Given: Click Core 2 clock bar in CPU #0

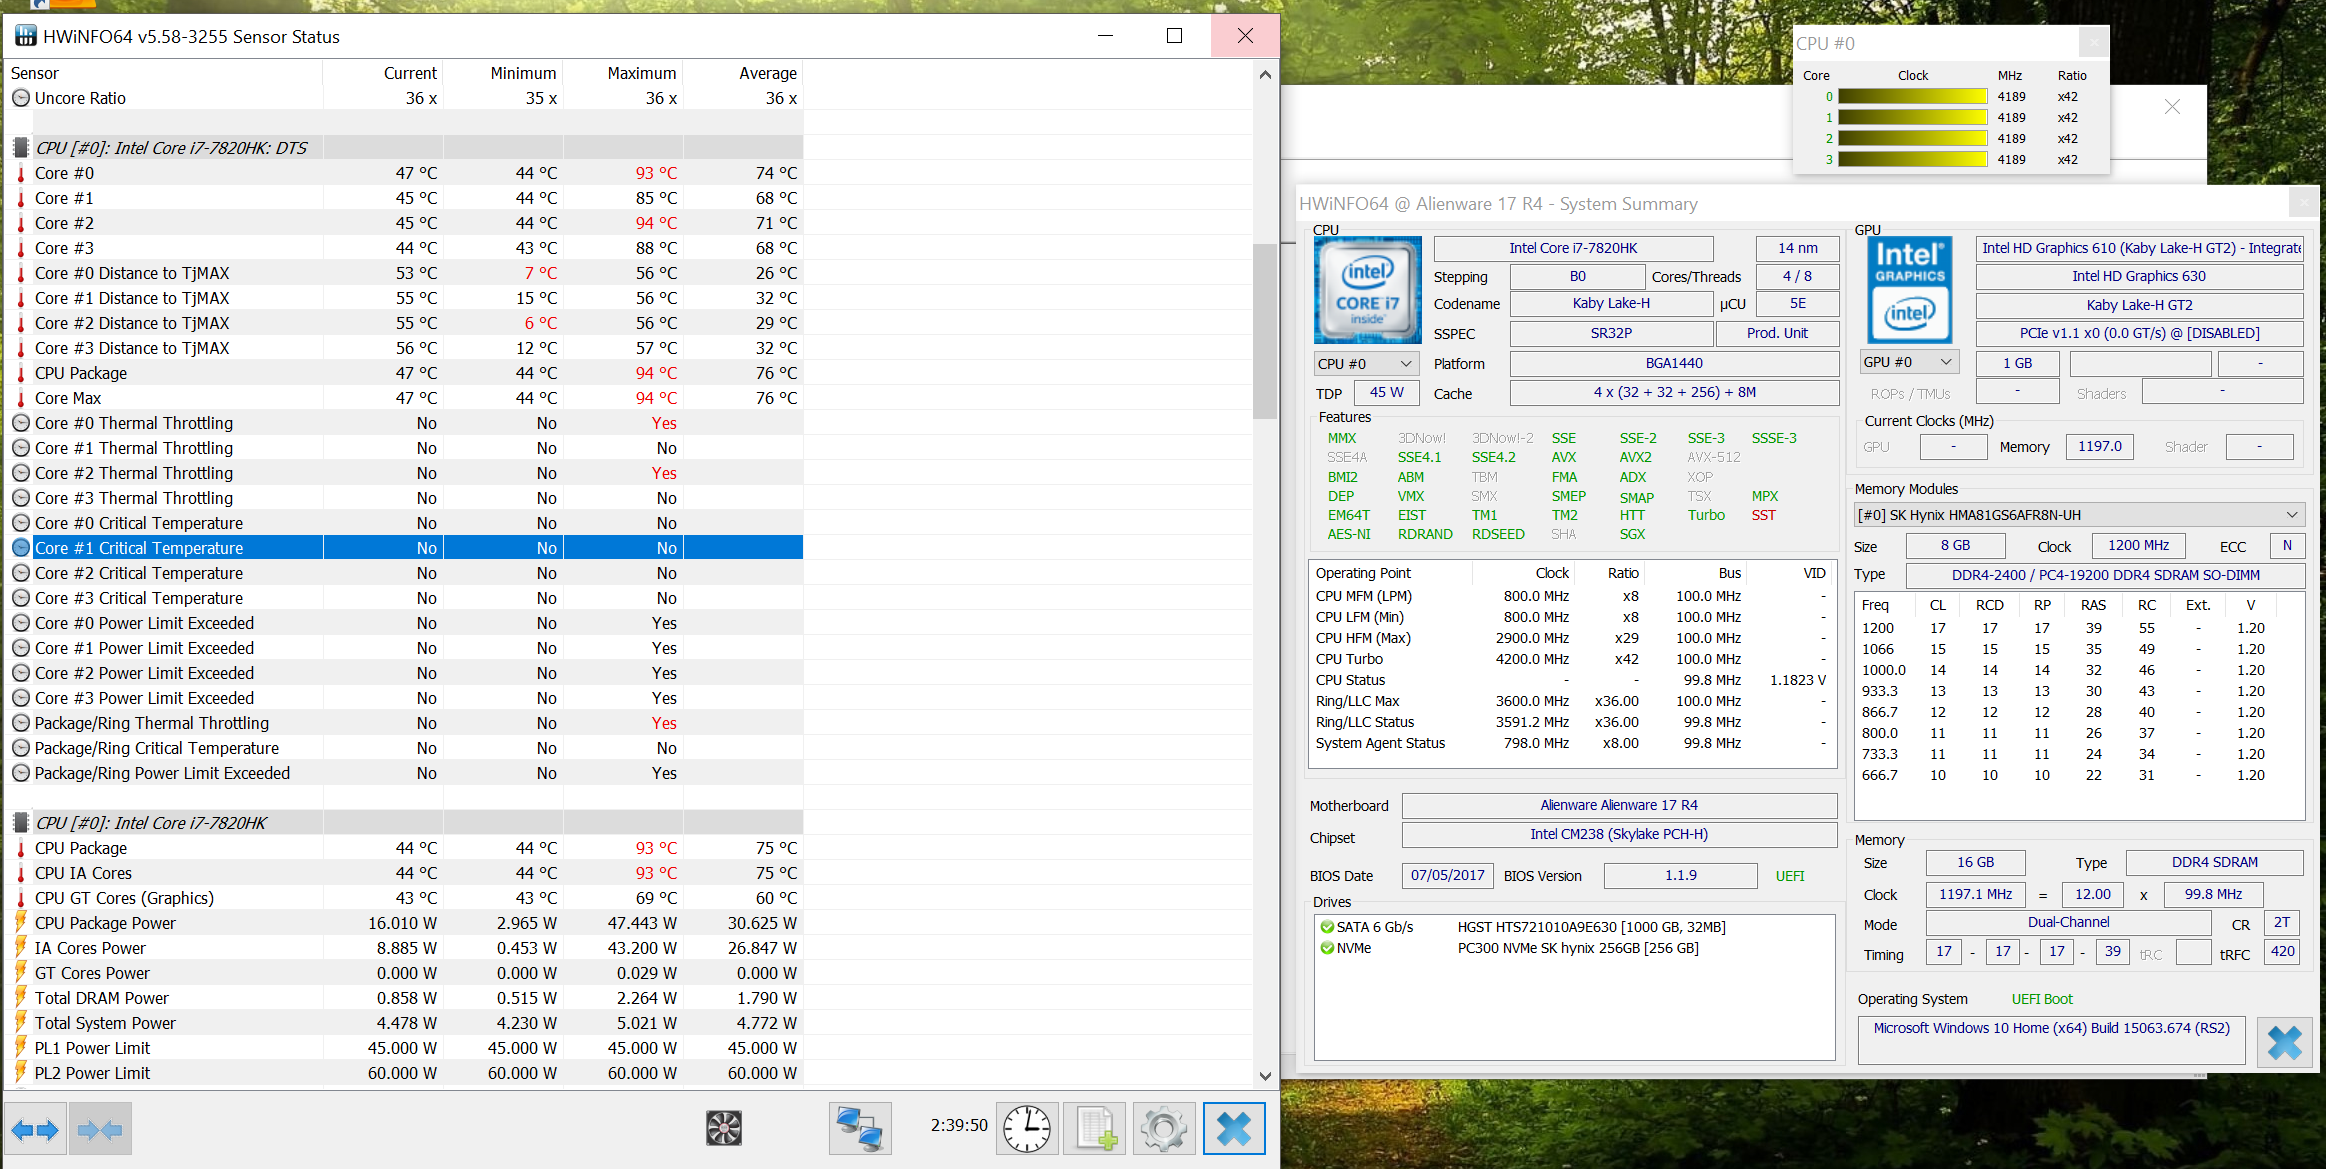Looking at the screenshot, I should coord(1912,138).
